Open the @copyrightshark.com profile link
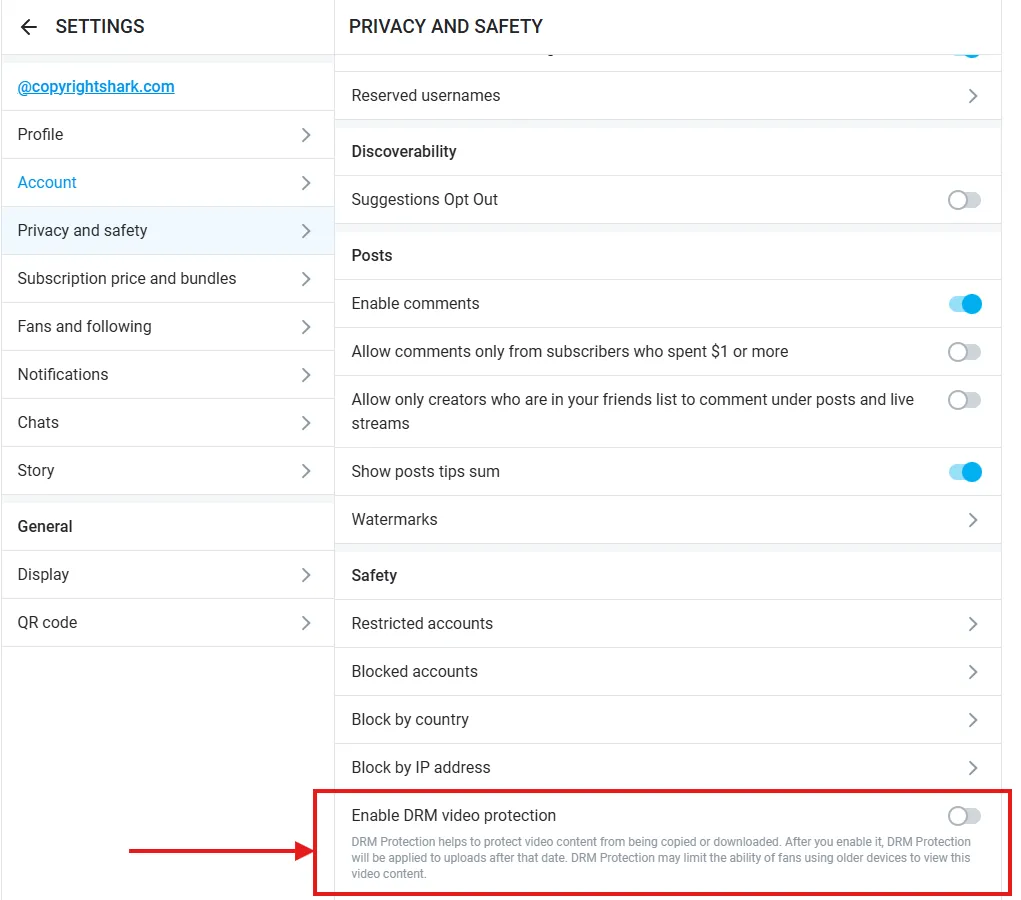The width and height of the screenshot is (1021, 900). click(x=94, y=86)
